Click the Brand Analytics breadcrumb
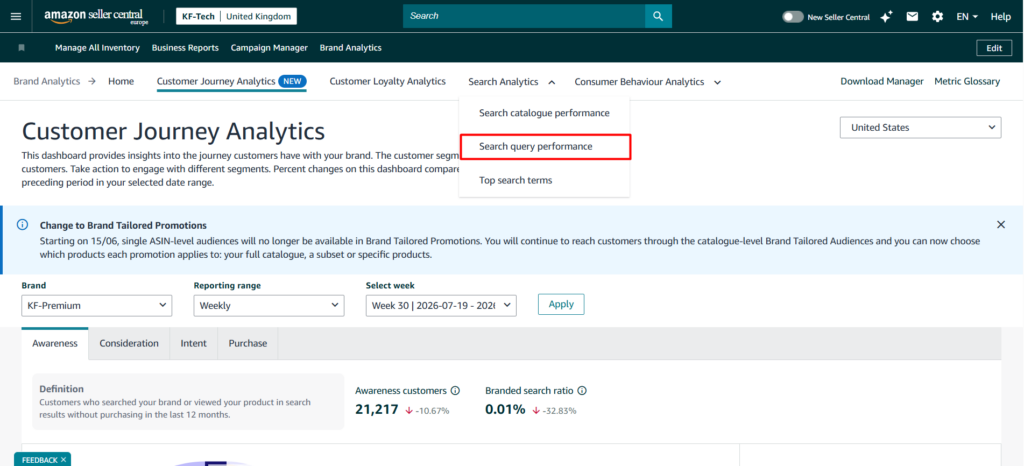The width and height of the screenshot is (1024, 466). click(x=46, y=82)
